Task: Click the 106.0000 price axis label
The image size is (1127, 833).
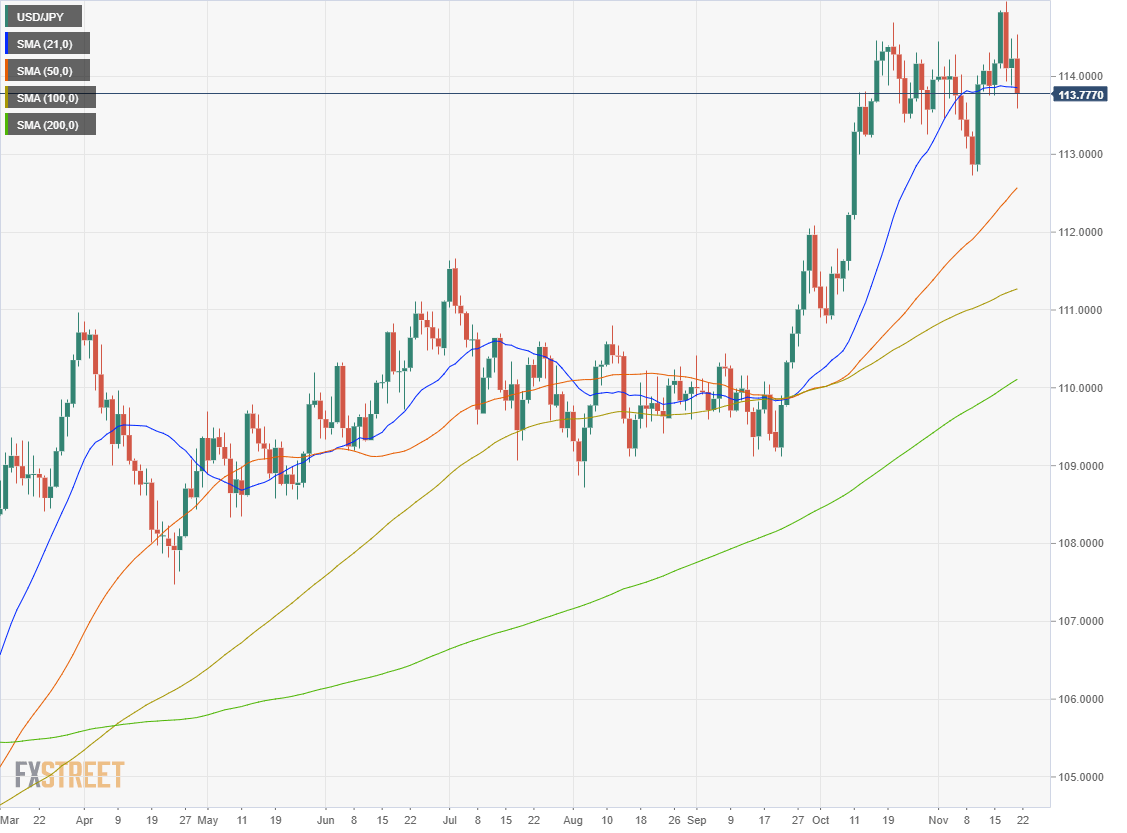Action: [1080, 699]
